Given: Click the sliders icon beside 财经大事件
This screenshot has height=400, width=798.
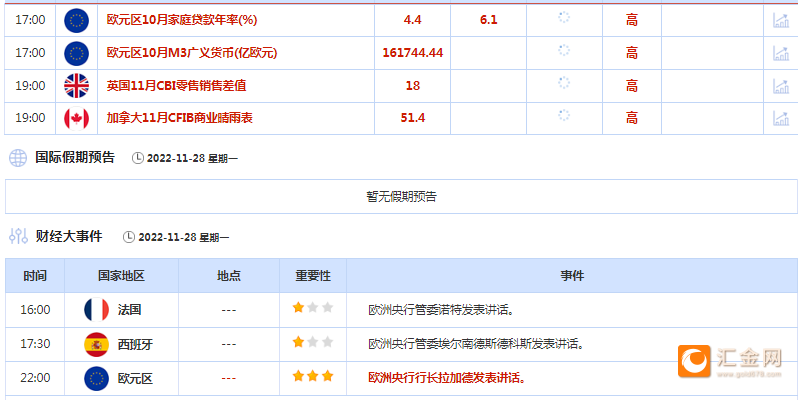Looking at the screenshot, I should point(18,236).
